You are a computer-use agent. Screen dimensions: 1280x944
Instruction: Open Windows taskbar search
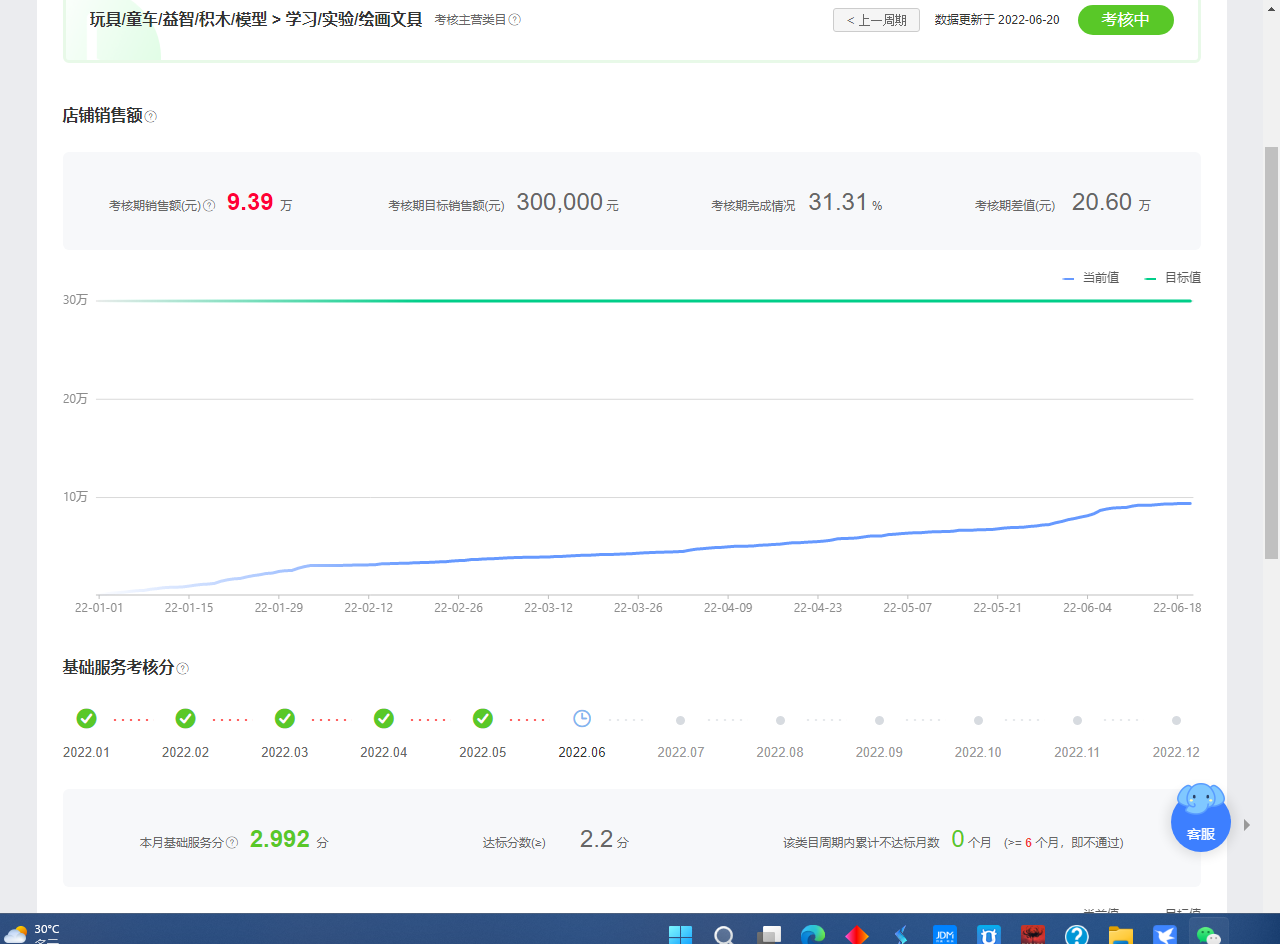725,935
